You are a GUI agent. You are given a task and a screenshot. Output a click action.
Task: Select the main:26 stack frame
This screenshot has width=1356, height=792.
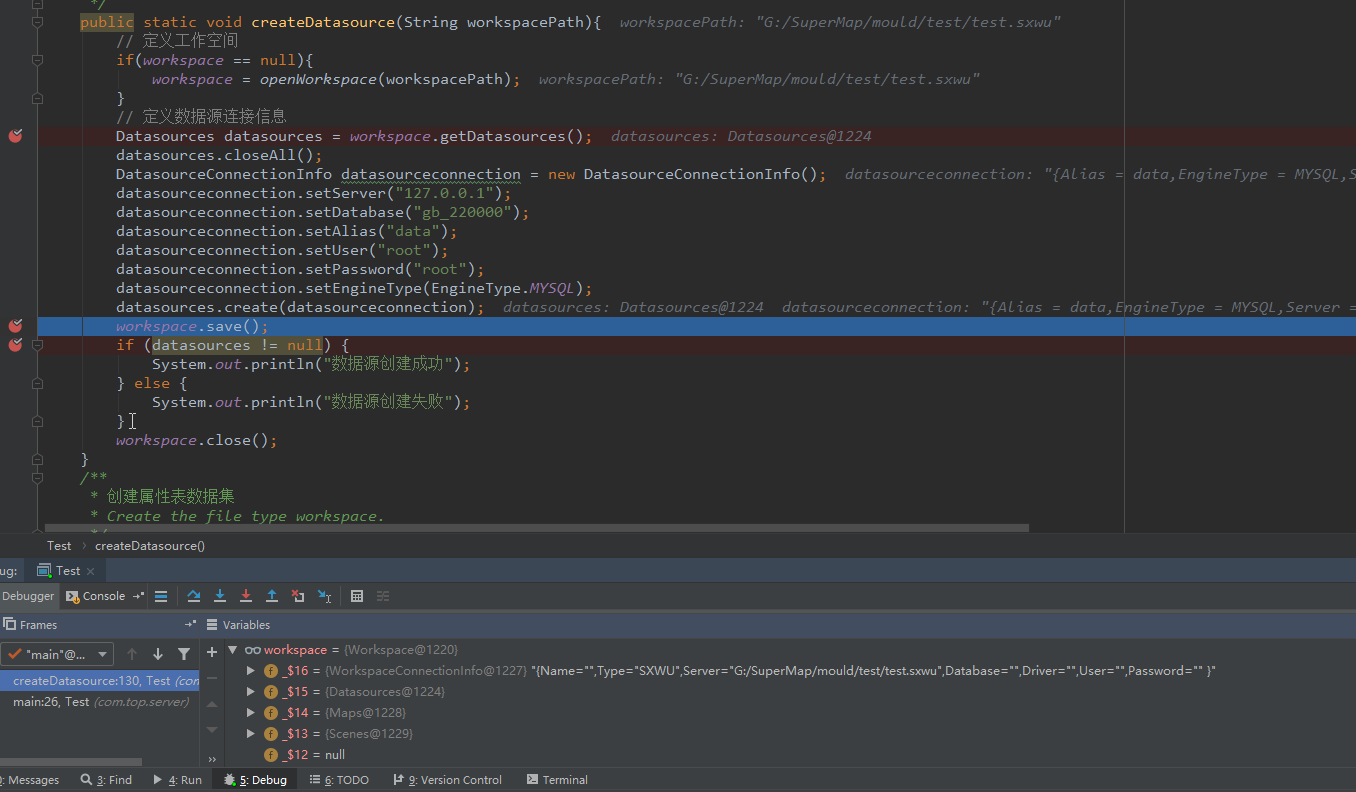(100, 702)
